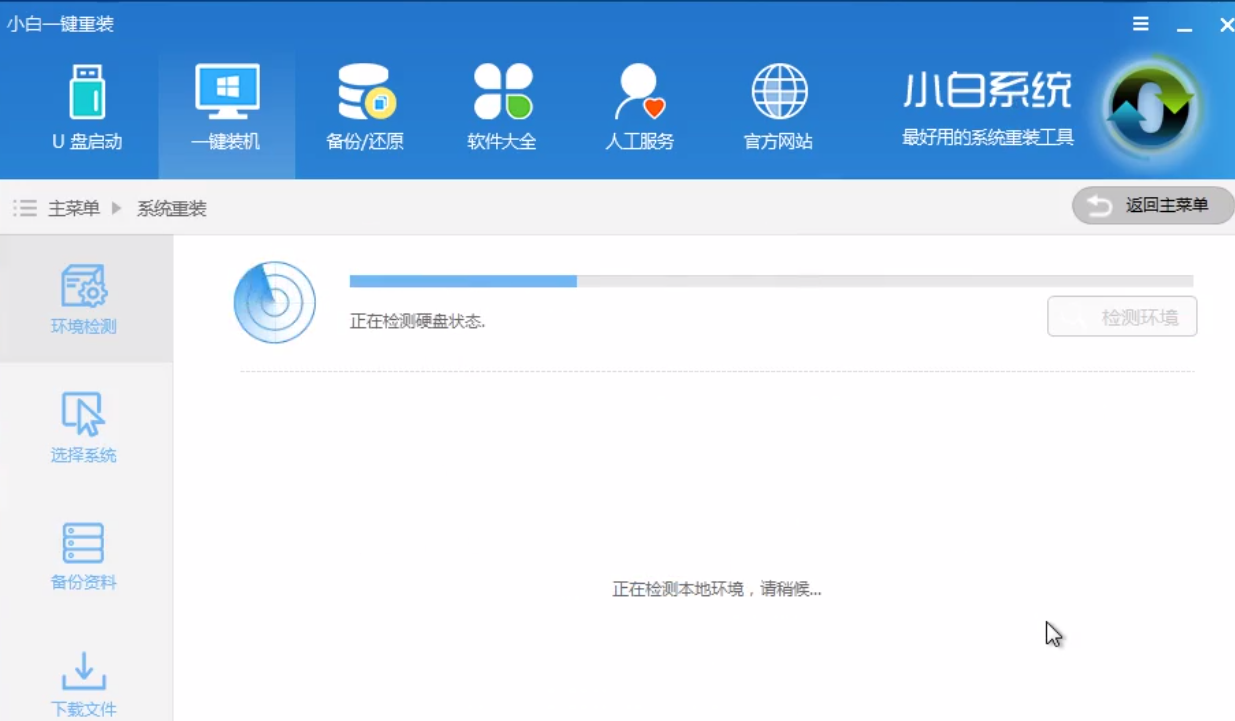Select the U盘启动 USB boot icon

[x=86, y=105]
